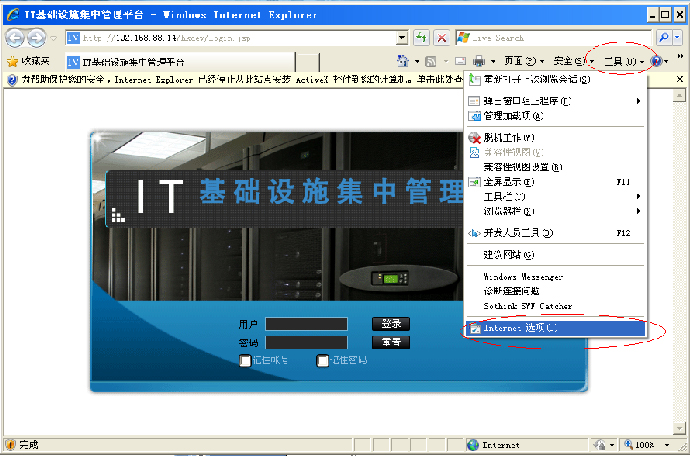
Task: Click the 用户 (username) input field
Action: click(306, 324)
